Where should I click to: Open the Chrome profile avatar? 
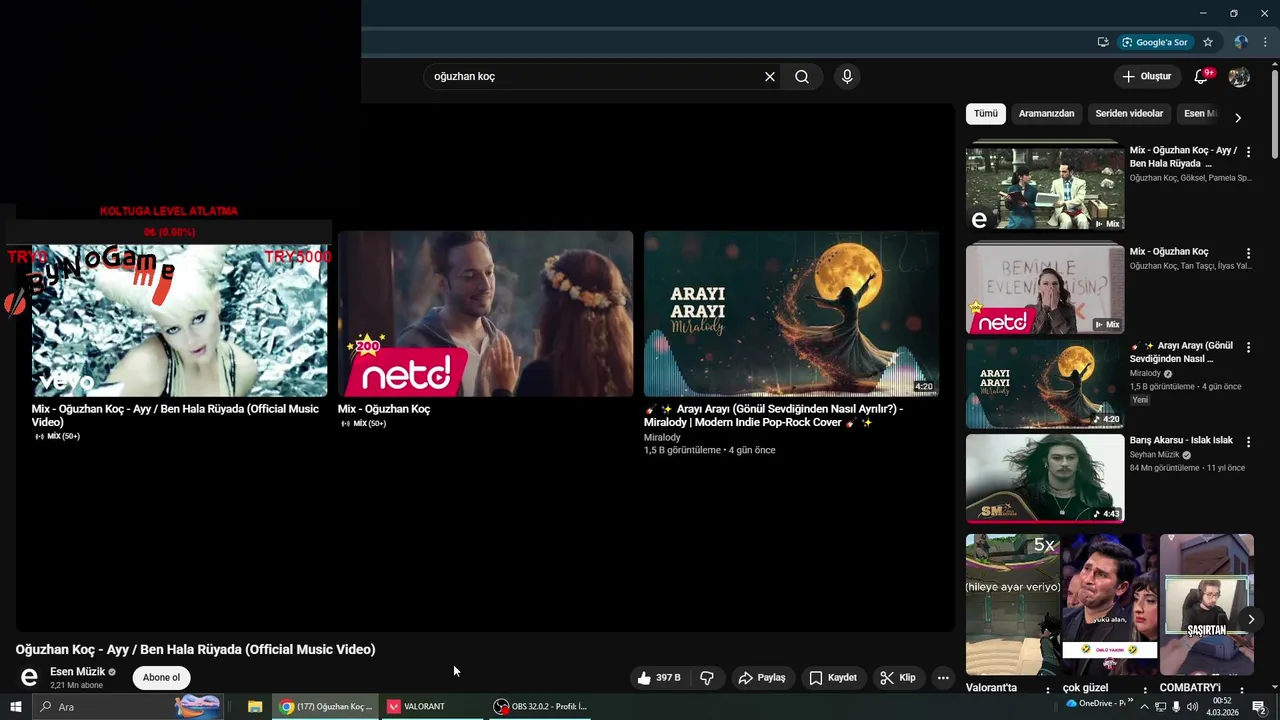point(1241,42)
